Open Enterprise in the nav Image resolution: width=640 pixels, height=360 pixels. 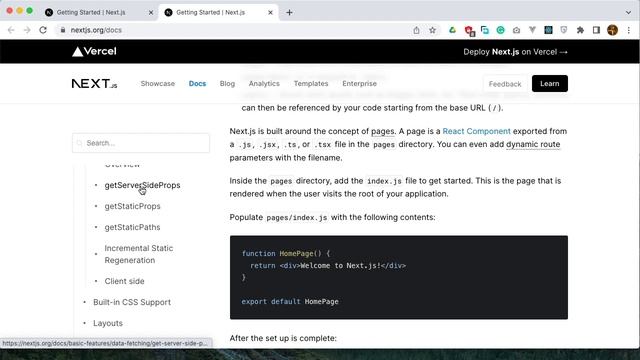coord(359,84)
